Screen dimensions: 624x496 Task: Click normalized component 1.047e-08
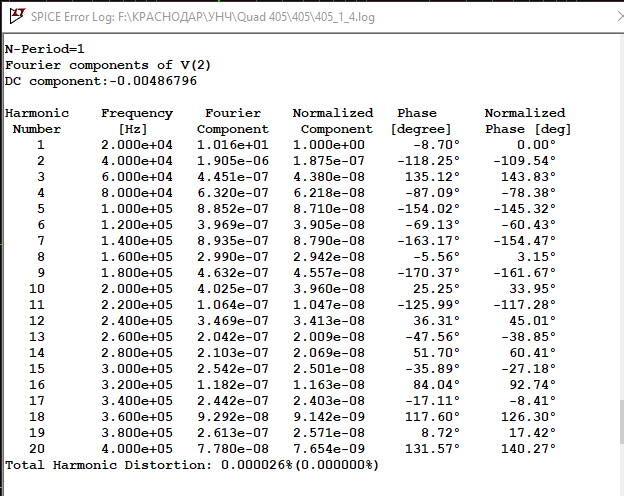tap(329, 305)
